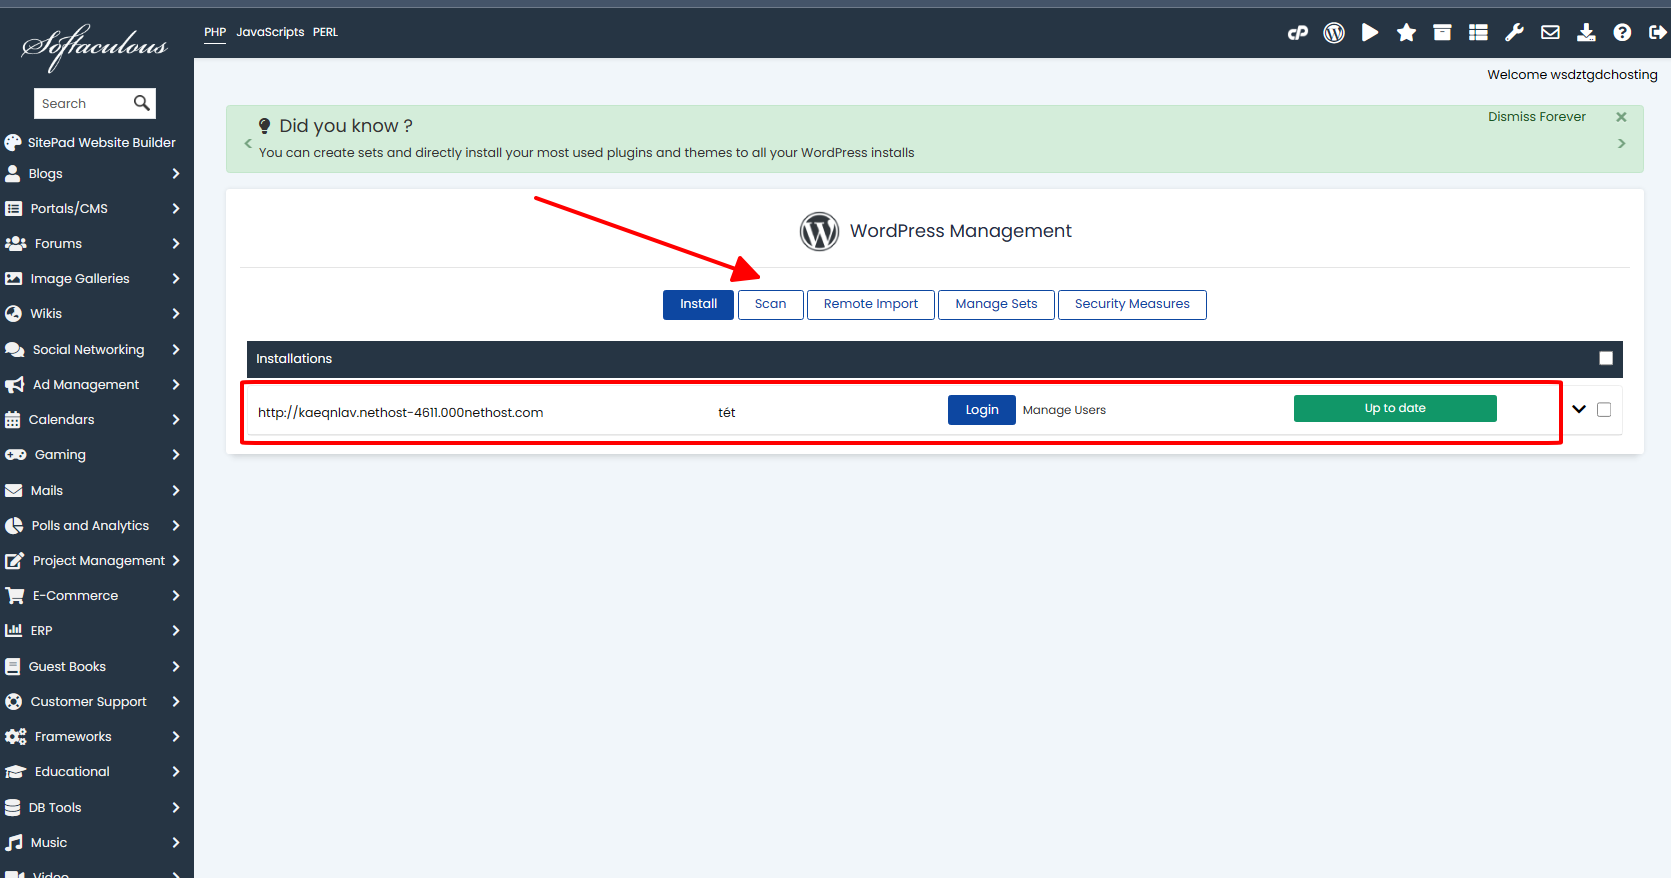The height and width of the screenshot is (878, 1671).
Task: Click the Music note icon
Action: [x=13, y=842]
